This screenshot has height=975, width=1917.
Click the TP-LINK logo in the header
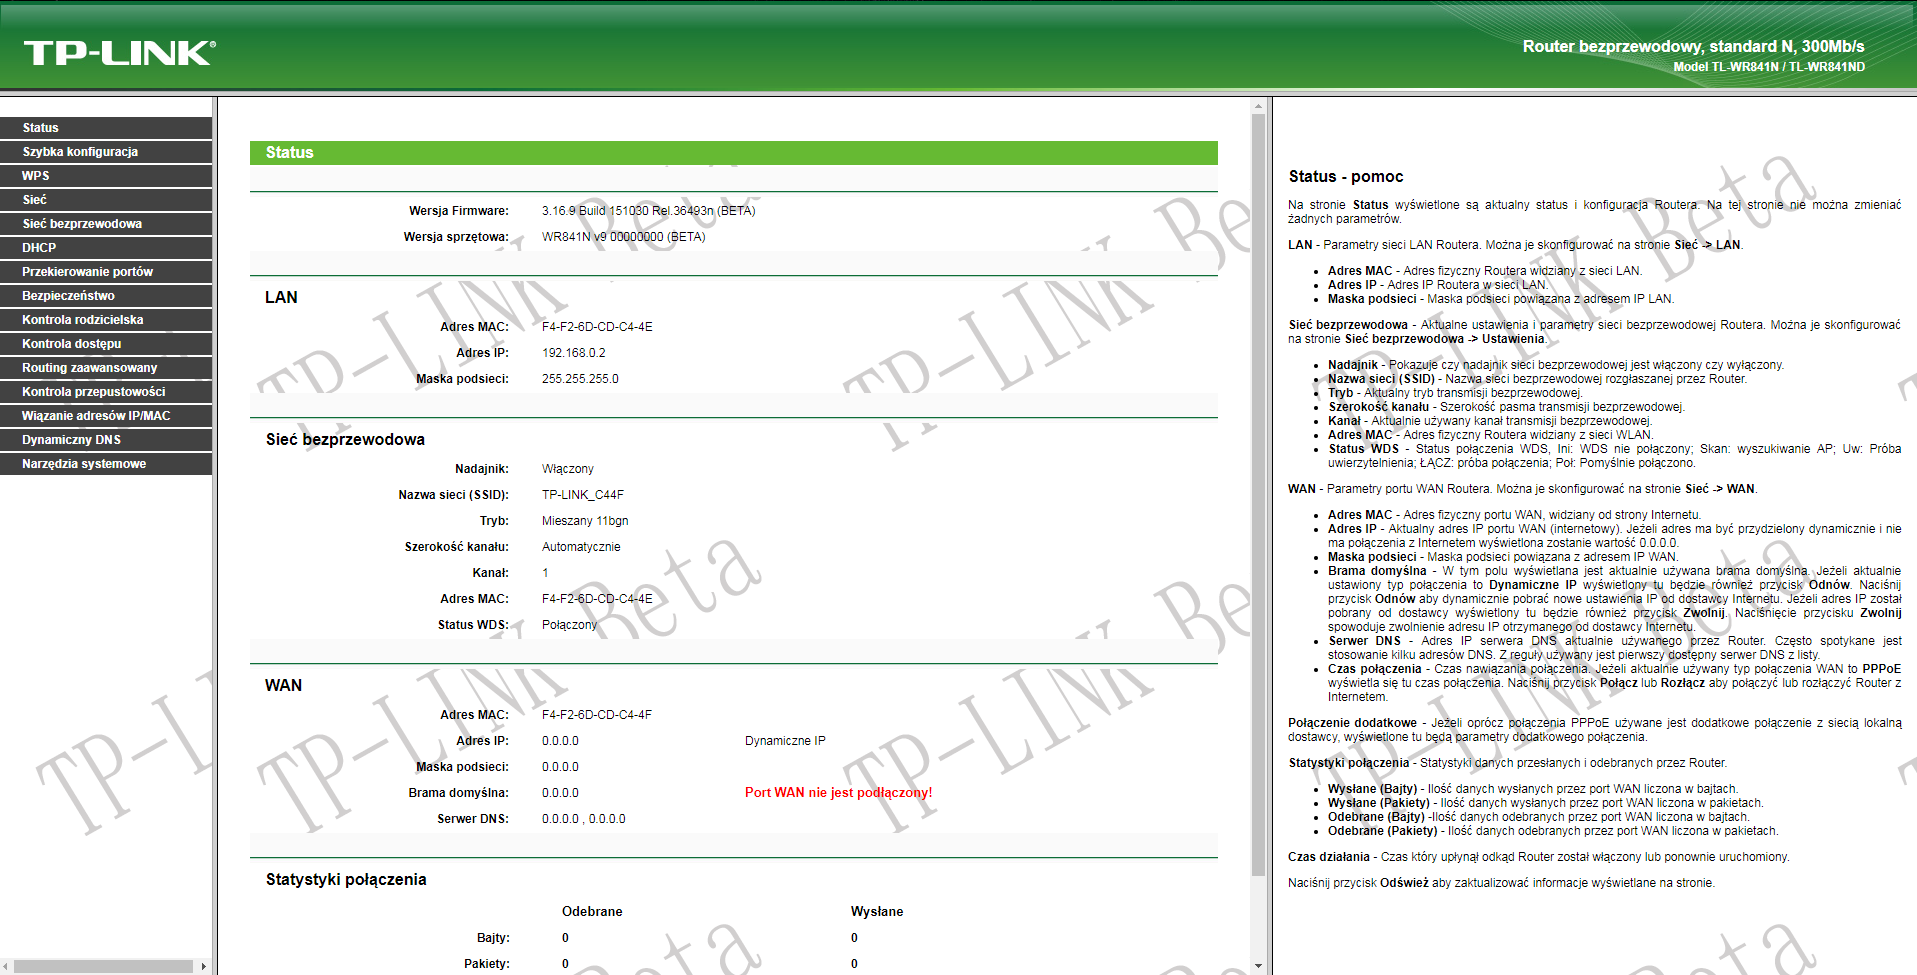[119, 53]
